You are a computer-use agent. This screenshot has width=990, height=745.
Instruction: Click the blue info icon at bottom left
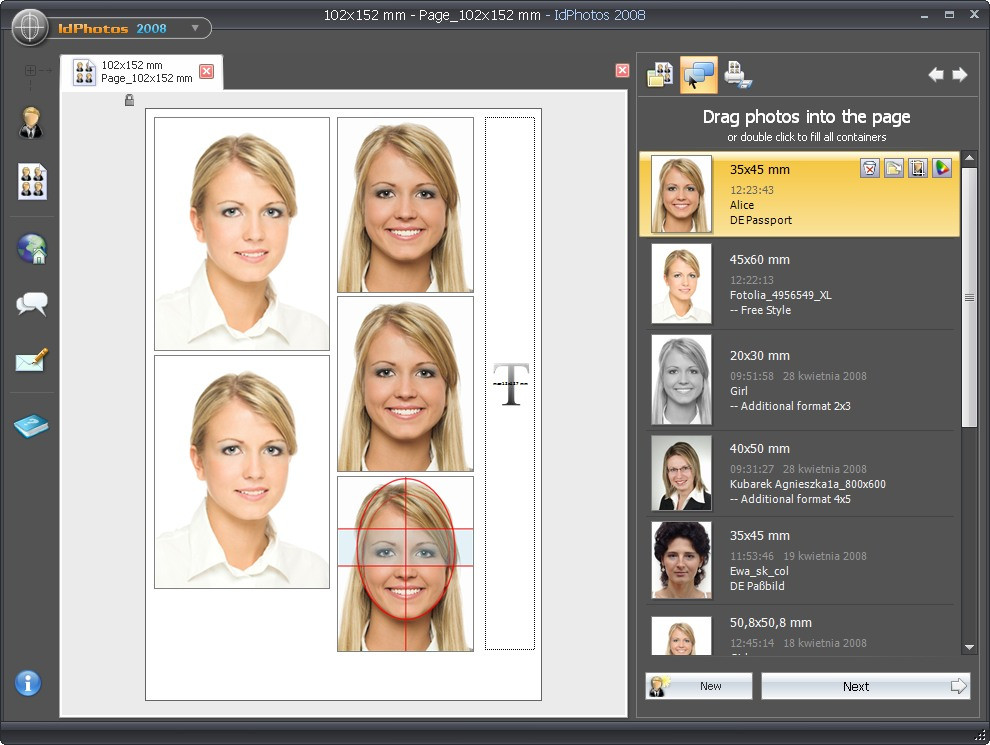pyautogui.click(x=28, y=683)
